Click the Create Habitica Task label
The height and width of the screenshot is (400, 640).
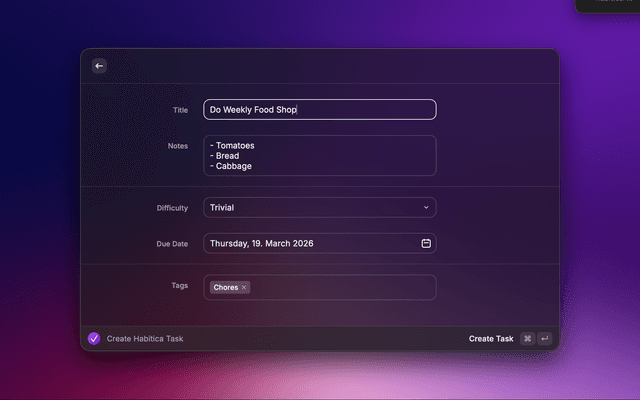145,339
